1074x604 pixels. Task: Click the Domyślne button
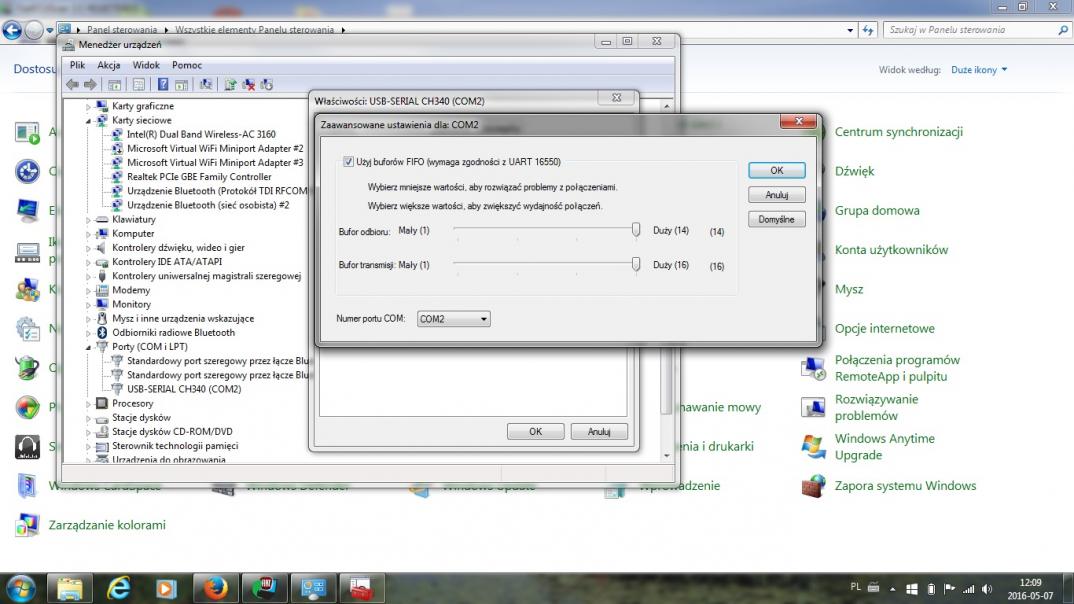tap(776, 220)
